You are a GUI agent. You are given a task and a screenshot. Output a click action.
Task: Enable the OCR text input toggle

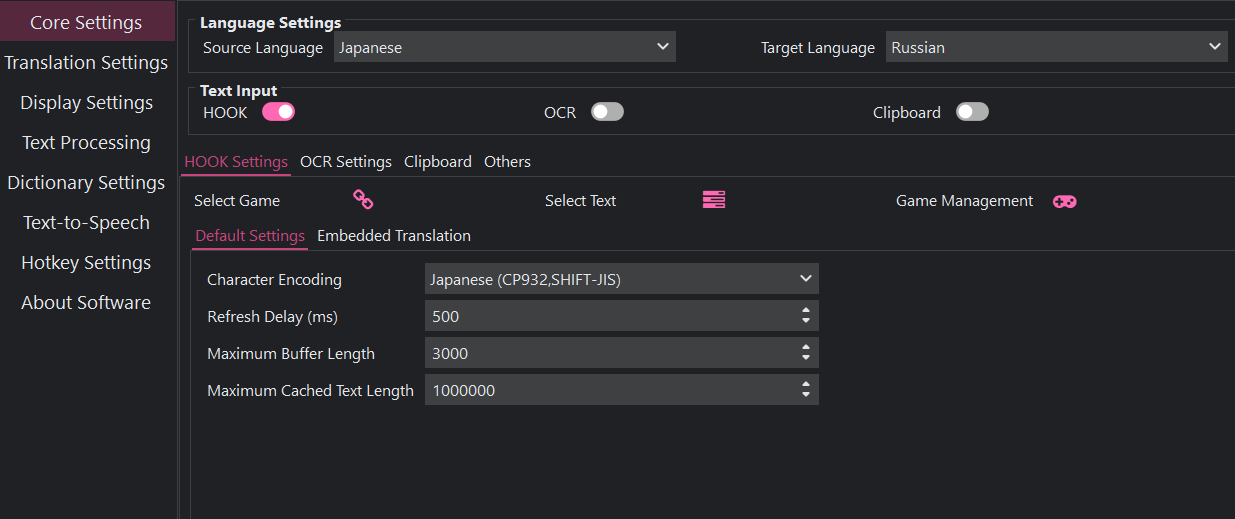pos(607,112)
